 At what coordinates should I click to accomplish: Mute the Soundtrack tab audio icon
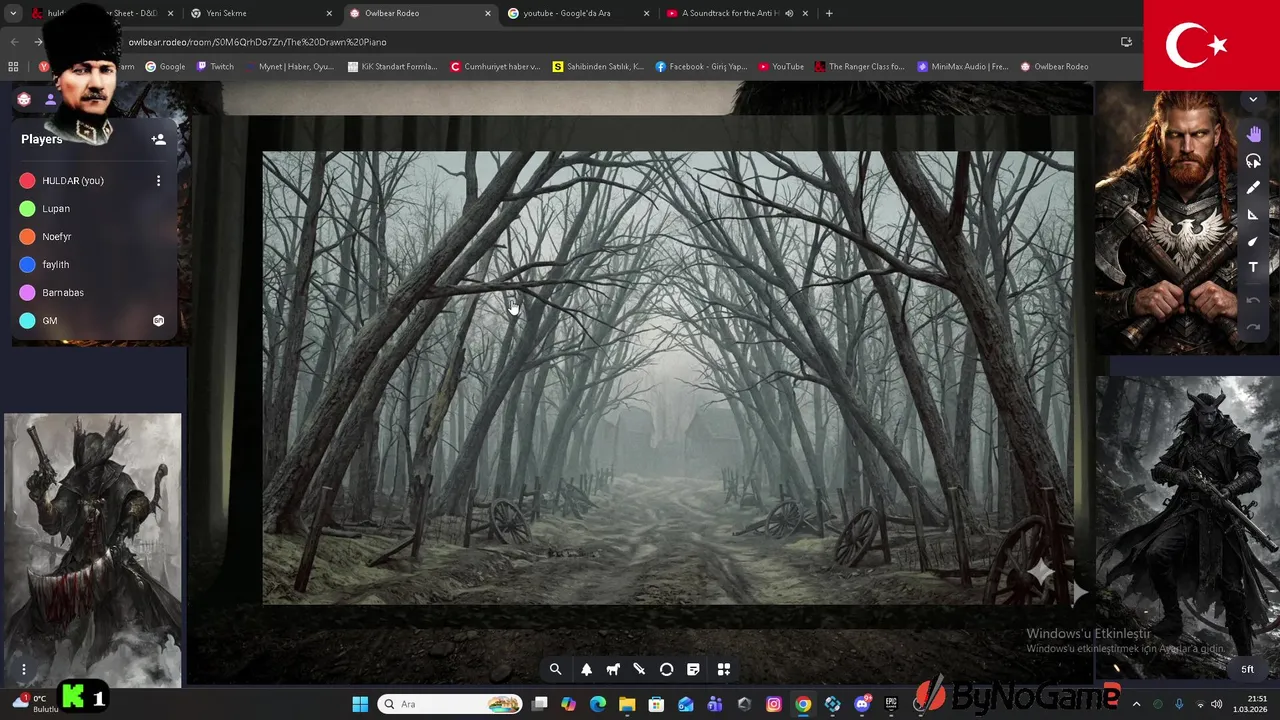(789, 13)
